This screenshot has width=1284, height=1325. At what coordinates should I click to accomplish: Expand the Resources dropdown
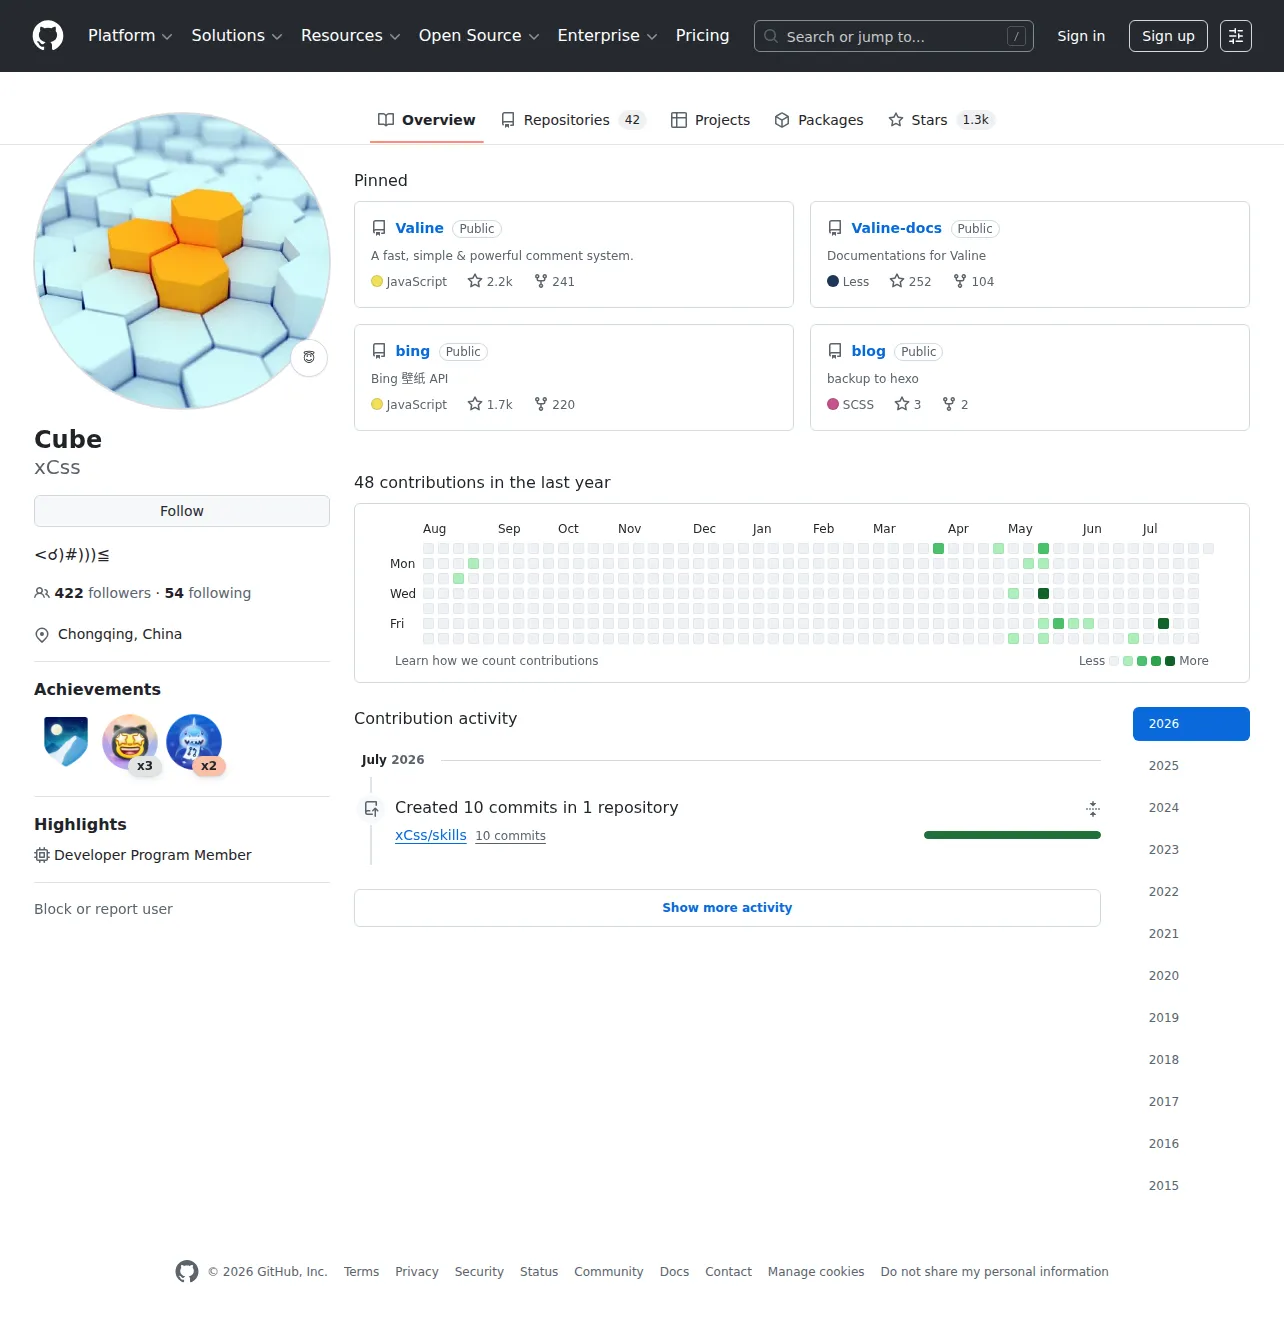point(351,36)
